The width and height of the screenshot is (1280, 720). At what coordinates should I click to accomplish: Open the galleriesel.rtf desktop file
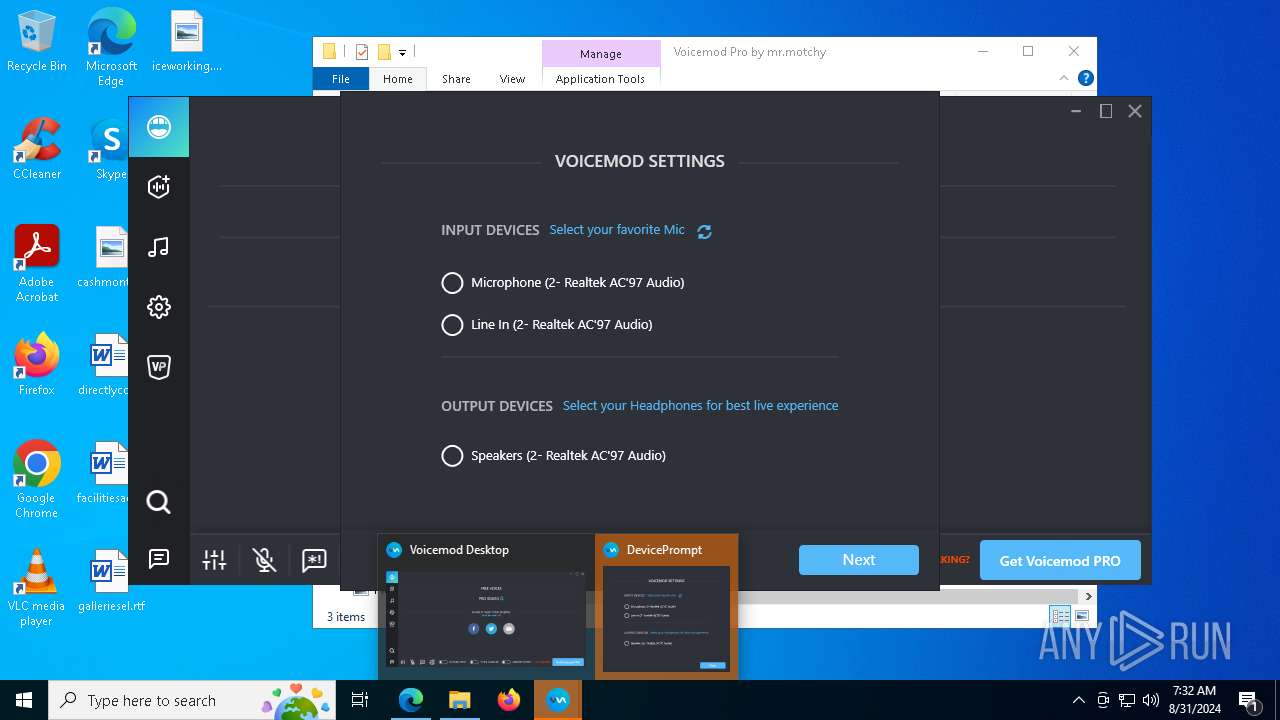(110, 580)
